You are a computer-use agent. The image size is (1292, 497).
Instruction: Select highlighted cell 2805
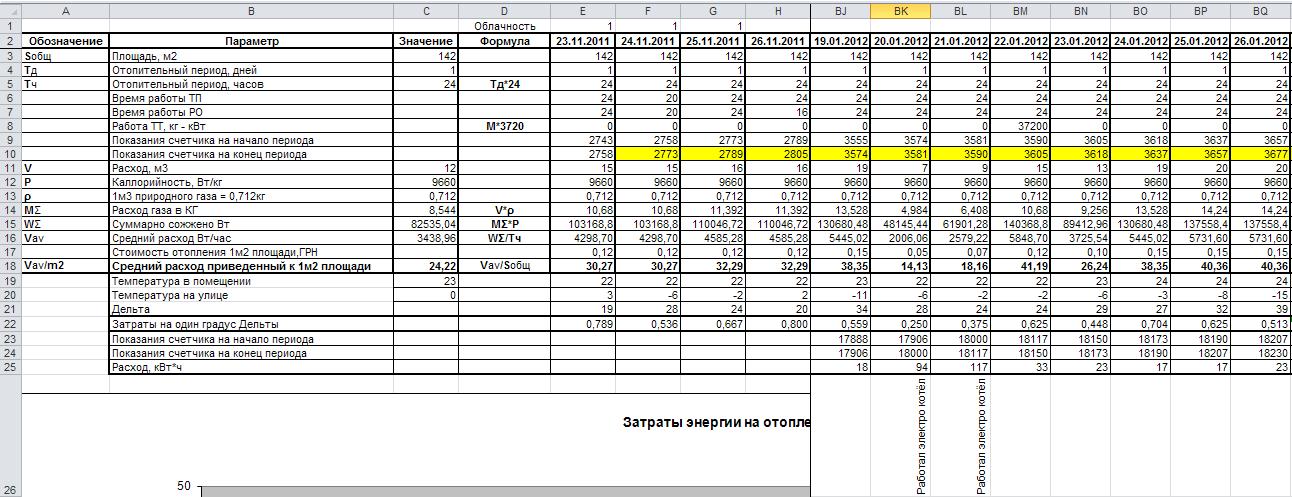(778, 154)
